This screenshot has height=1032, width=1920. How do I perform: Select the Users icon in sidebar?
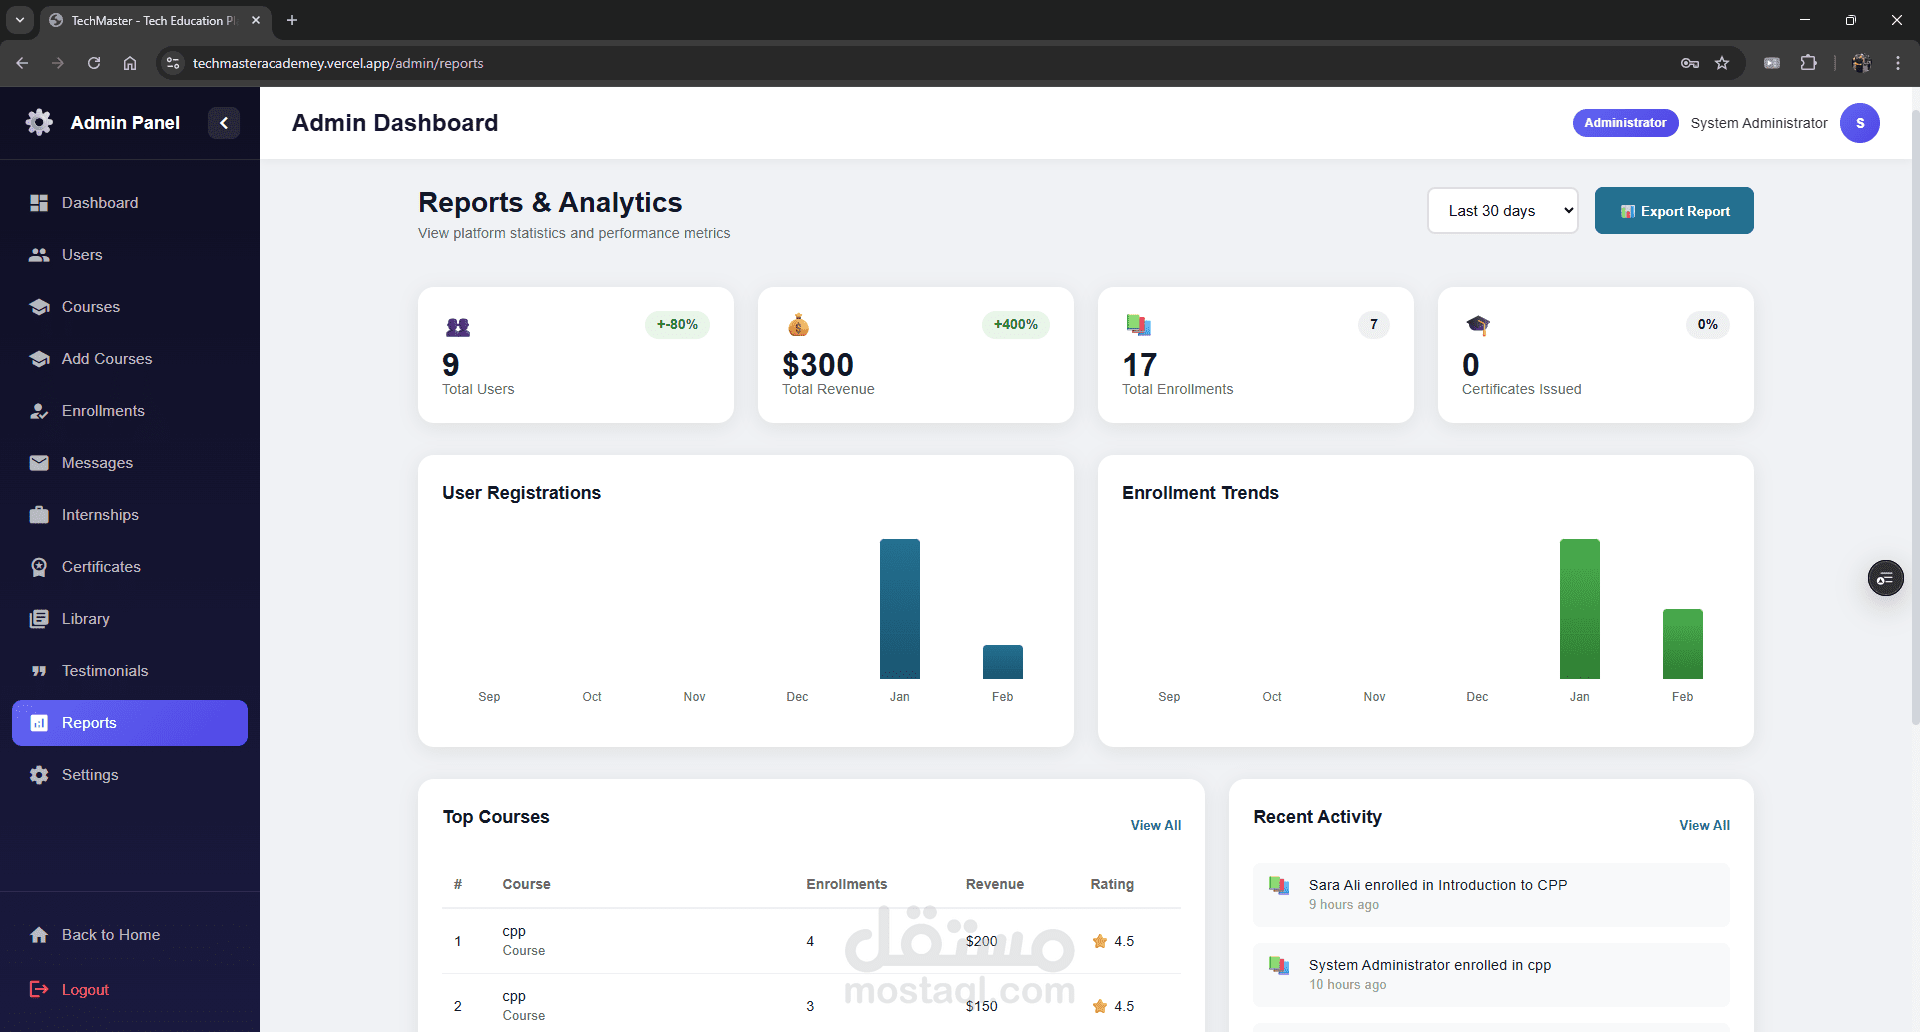tap(39, 255)
